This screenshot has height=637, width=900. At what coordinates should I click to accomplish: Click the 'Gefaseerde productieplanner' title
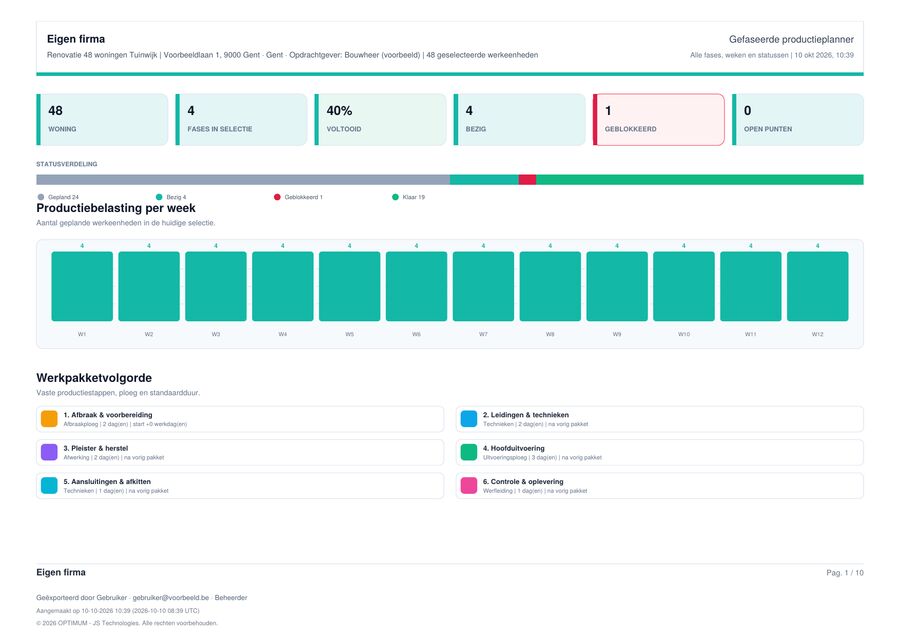pos(791,39)
